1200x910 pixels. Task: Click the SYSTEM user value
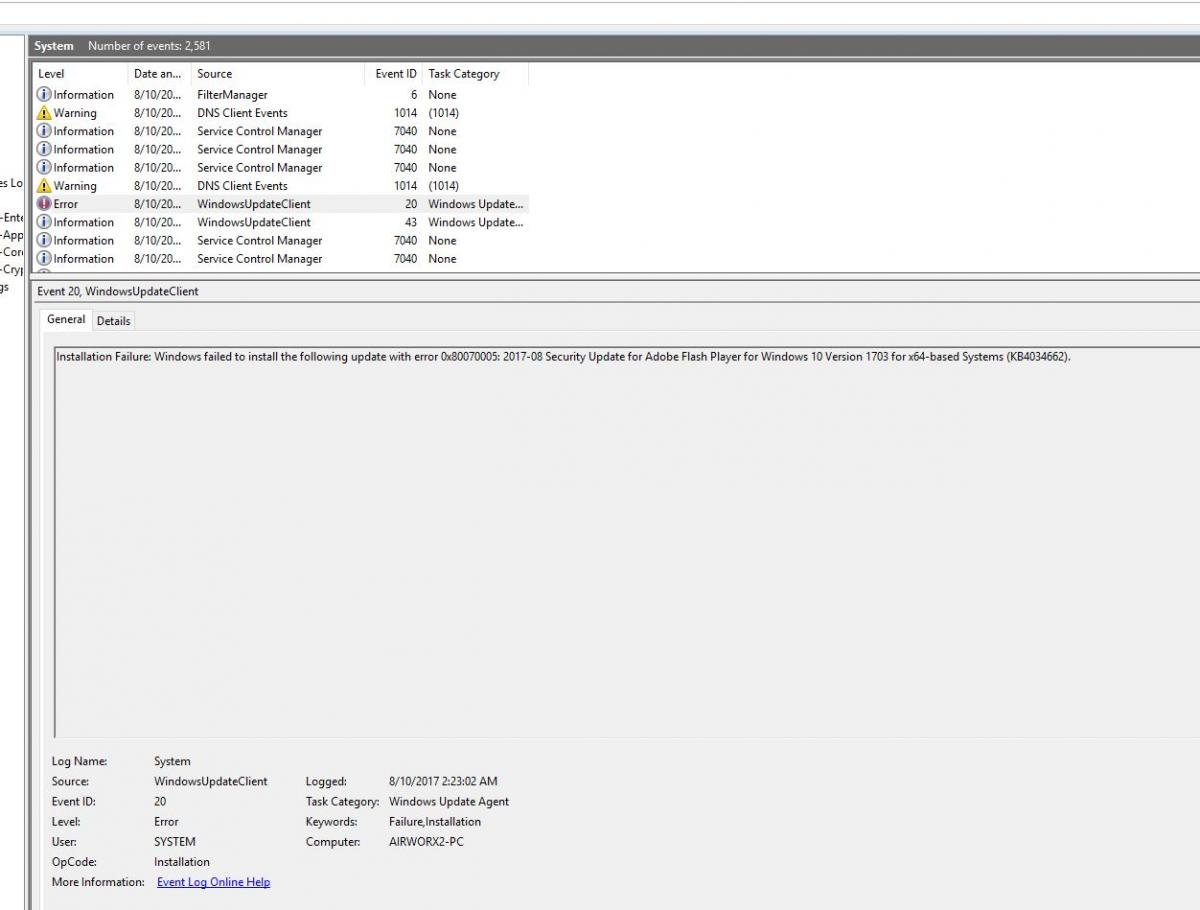click(175, 841)
